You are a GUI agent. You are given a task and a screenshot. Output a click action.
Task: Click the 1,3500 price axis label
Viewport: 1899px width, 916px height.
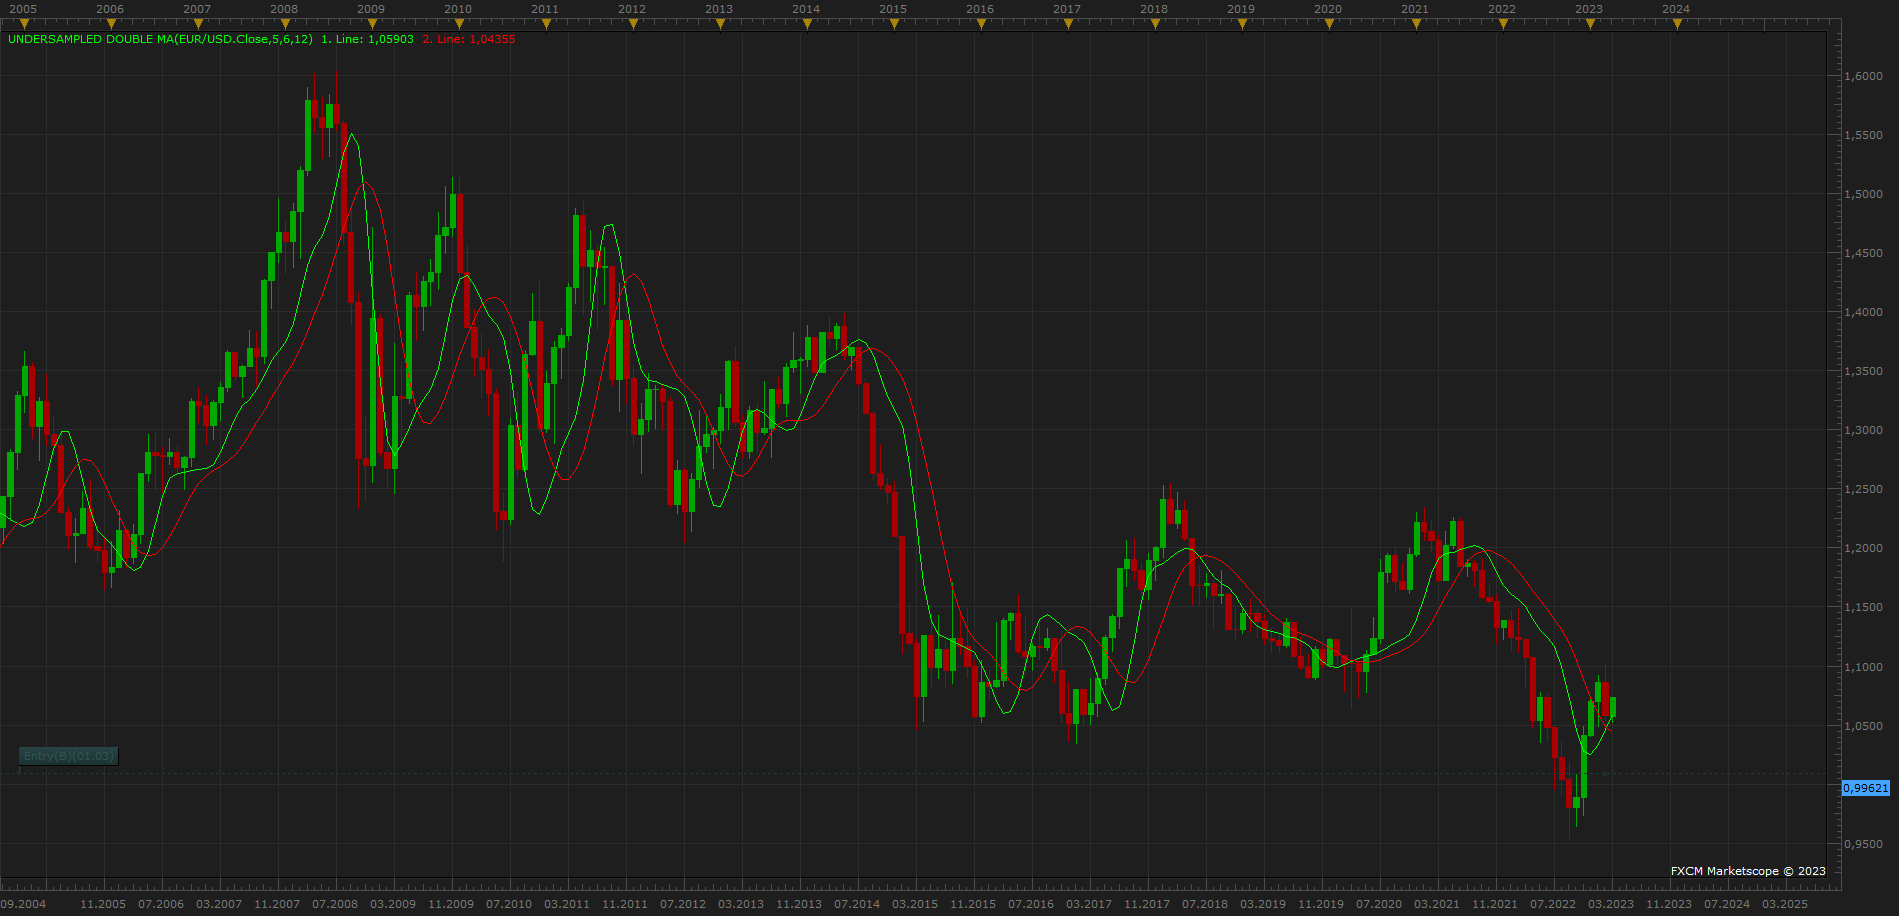tap(1864, 371)
